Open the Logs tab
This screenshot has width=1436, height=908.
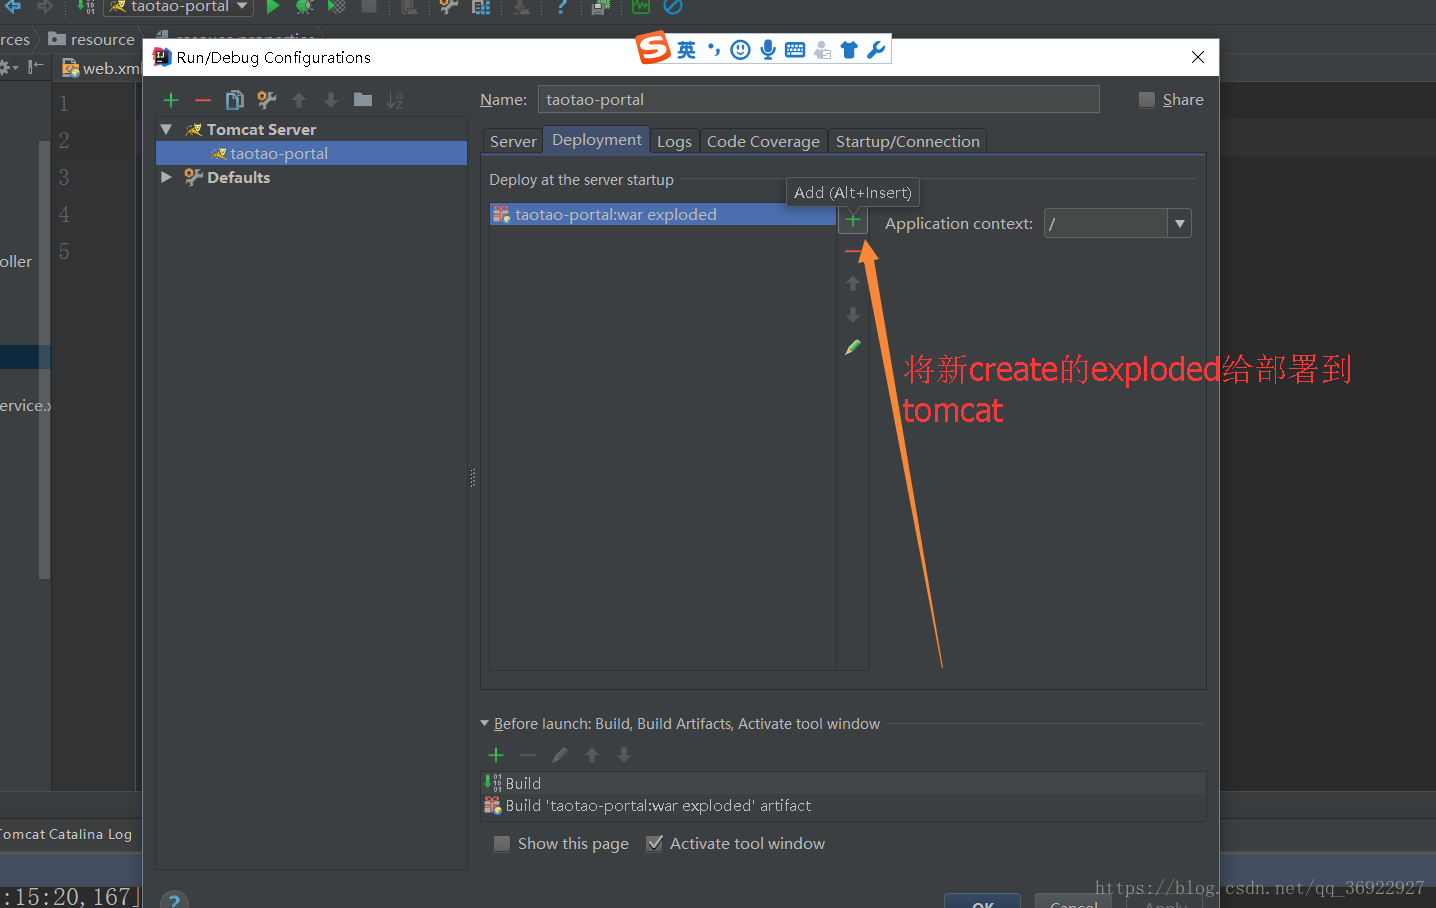click(674, 141)
